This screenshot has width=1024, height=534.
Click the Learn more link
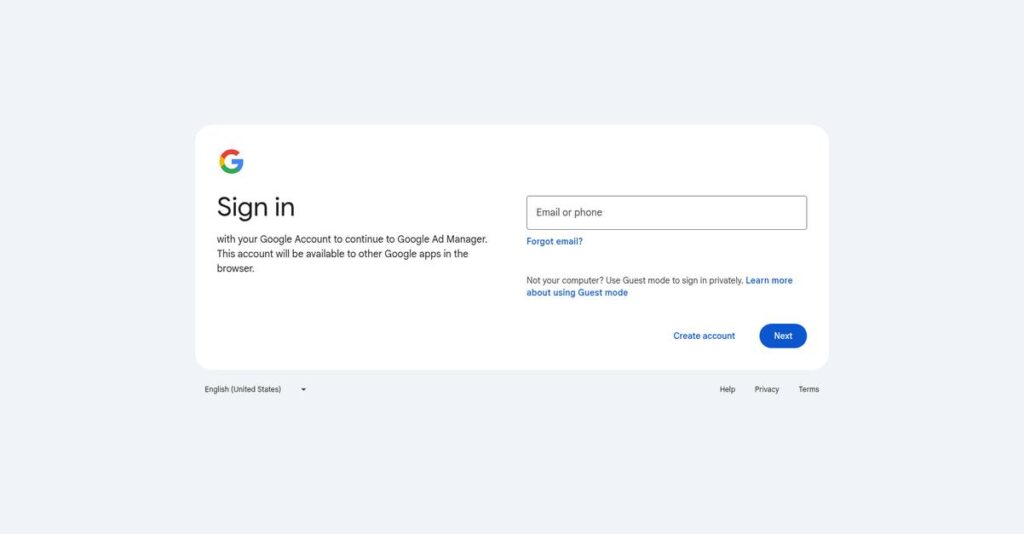pos(769,281)
